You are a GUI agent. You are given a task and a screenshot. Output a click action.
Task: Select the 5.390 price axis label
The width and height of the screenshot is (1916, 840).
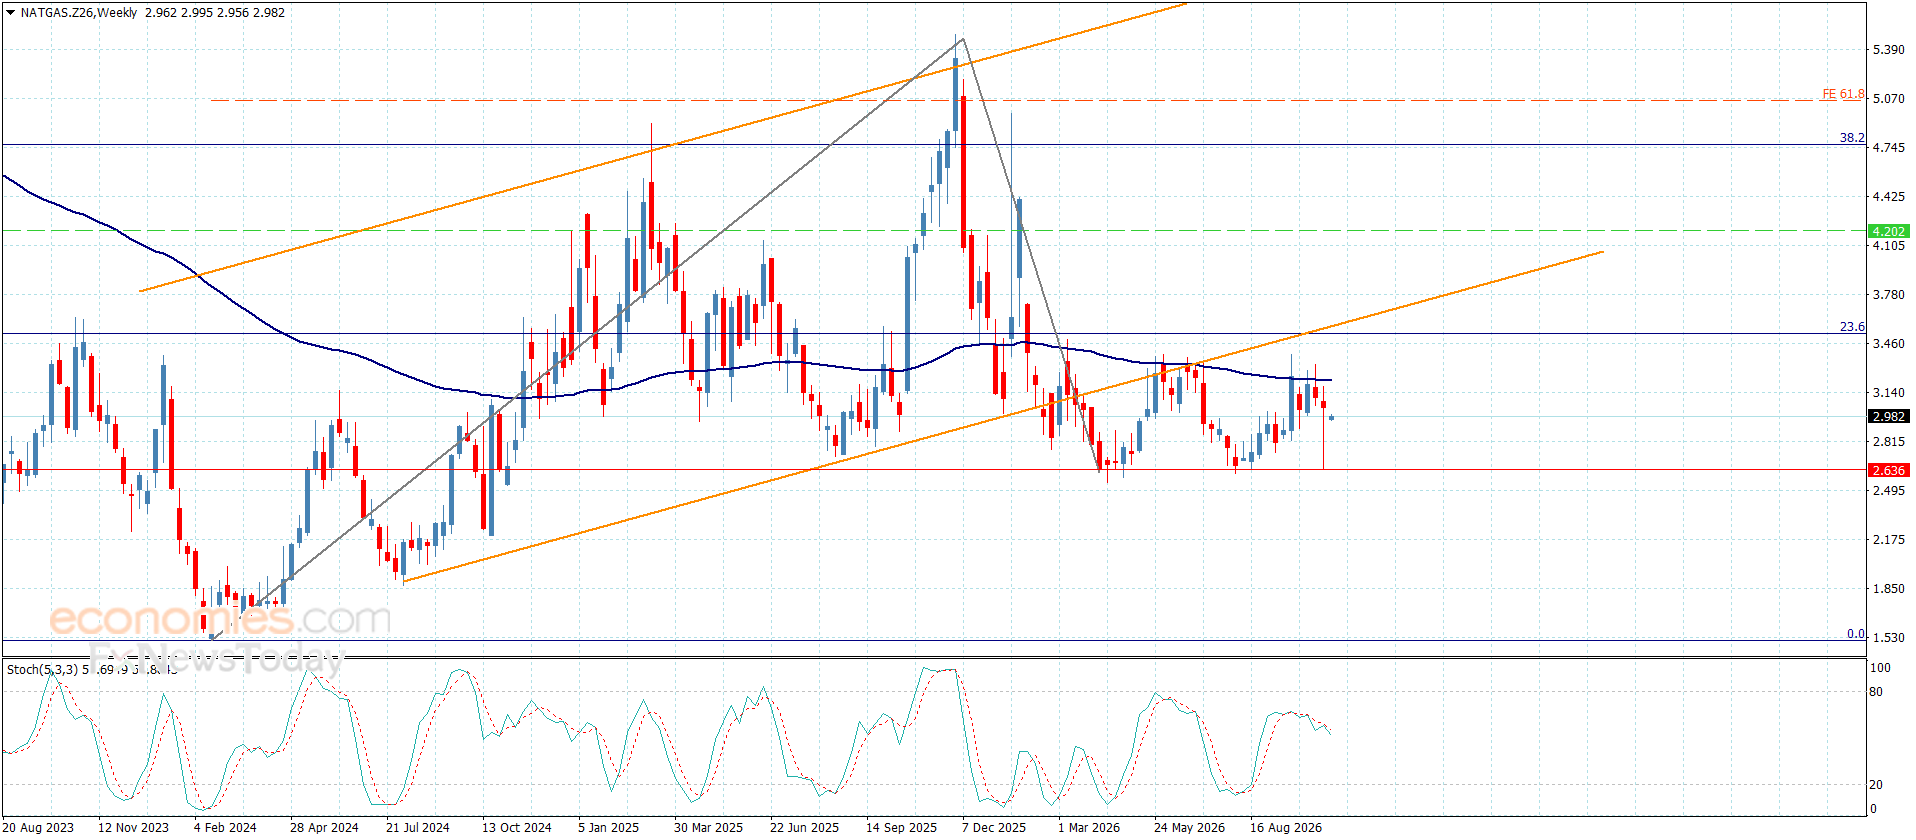(x=1888, y=50)
